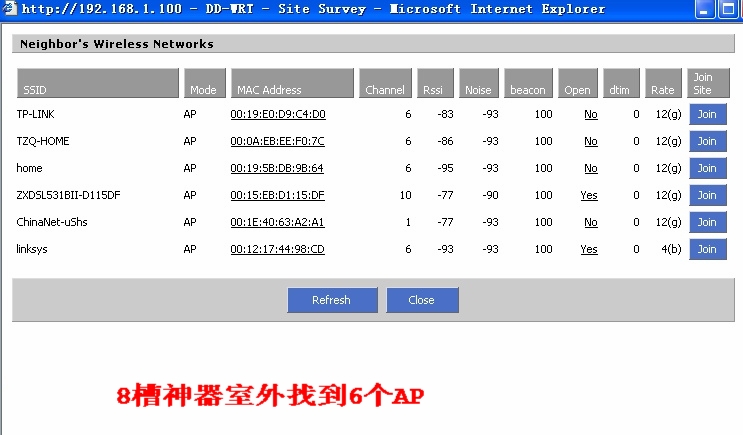Open MAC address 00:19:E0:D9:C4:D0 link

(x=278, y=114)
